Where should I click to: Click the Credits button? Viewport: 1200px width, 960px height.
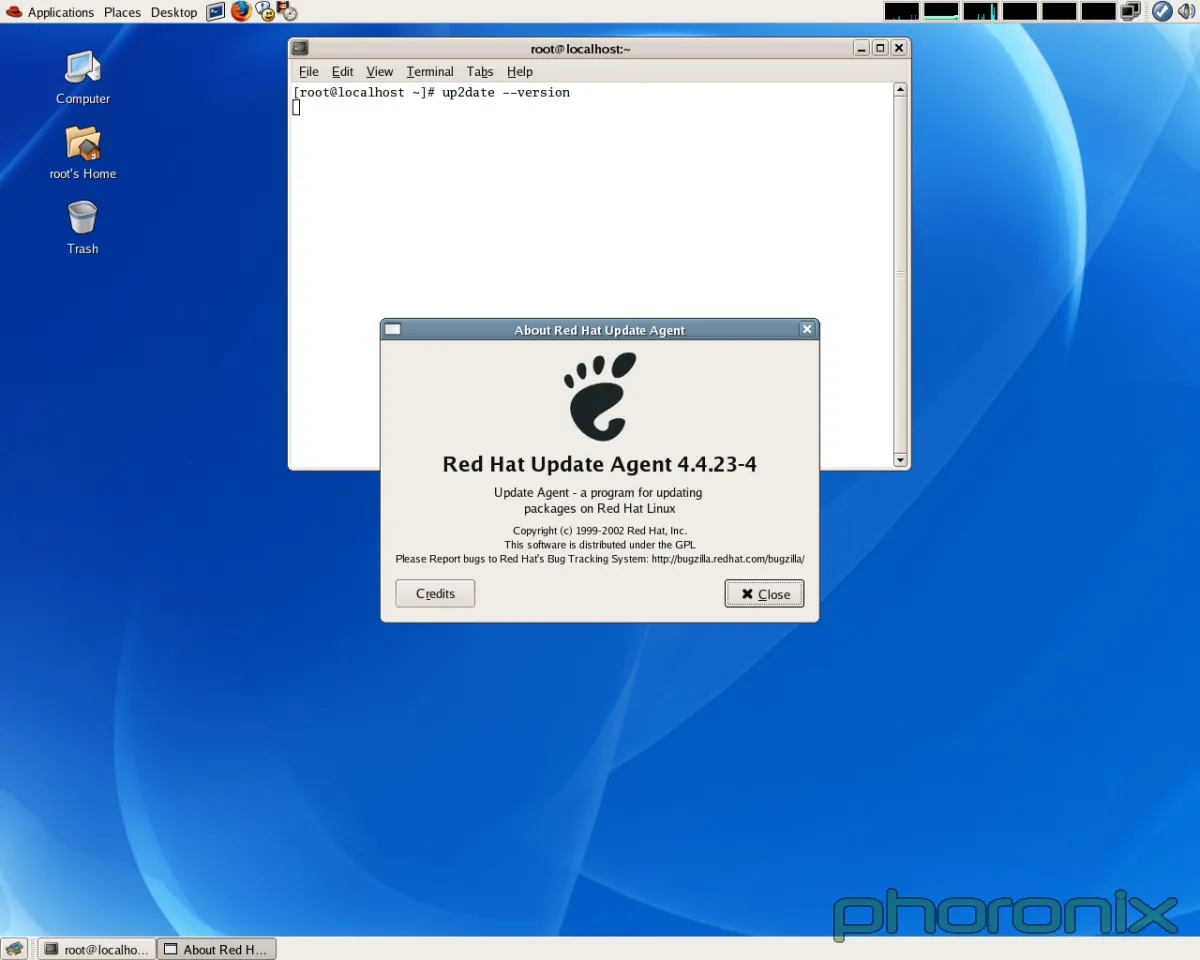[x=435, y=594]
